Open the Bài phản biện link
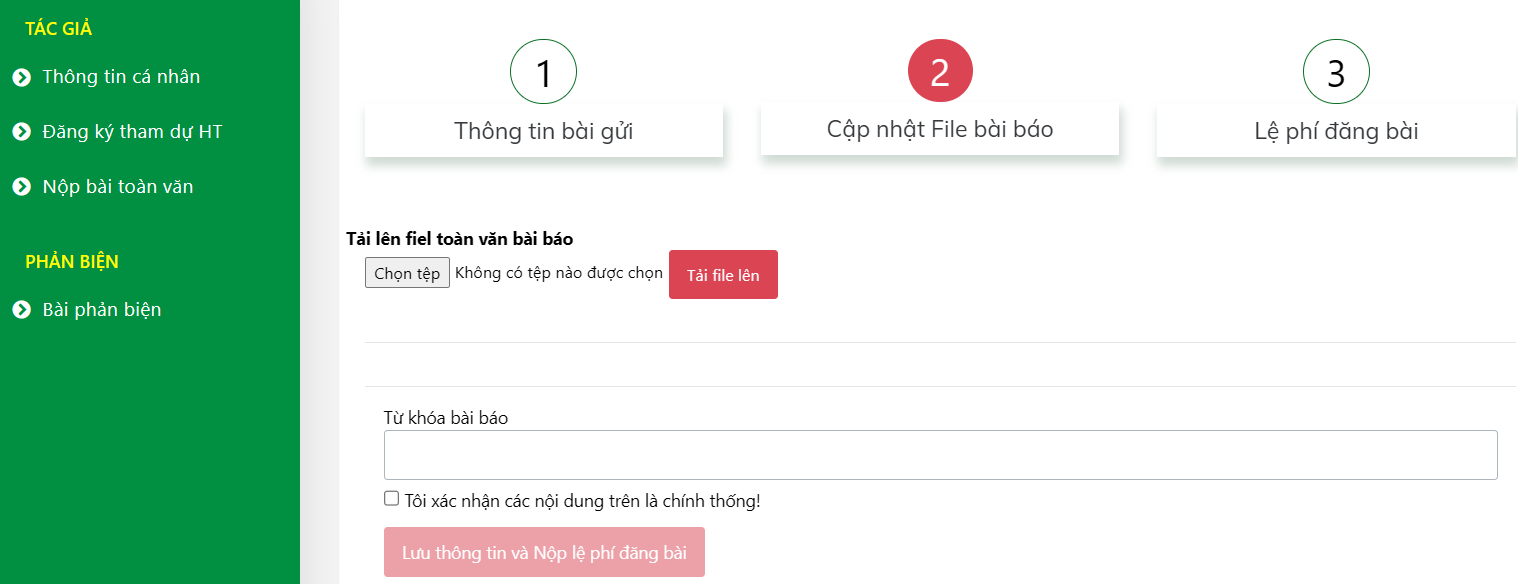Screen dimensions: 1518x584 102,310
